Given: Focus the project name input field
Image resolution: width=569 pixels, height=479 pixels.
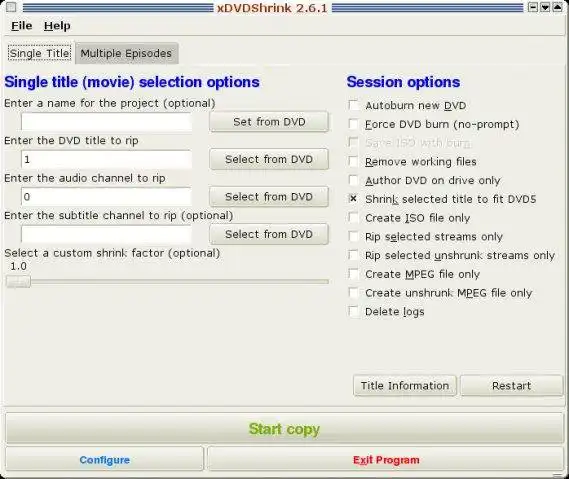Looking at the screenshot, I should pos(106,122).
